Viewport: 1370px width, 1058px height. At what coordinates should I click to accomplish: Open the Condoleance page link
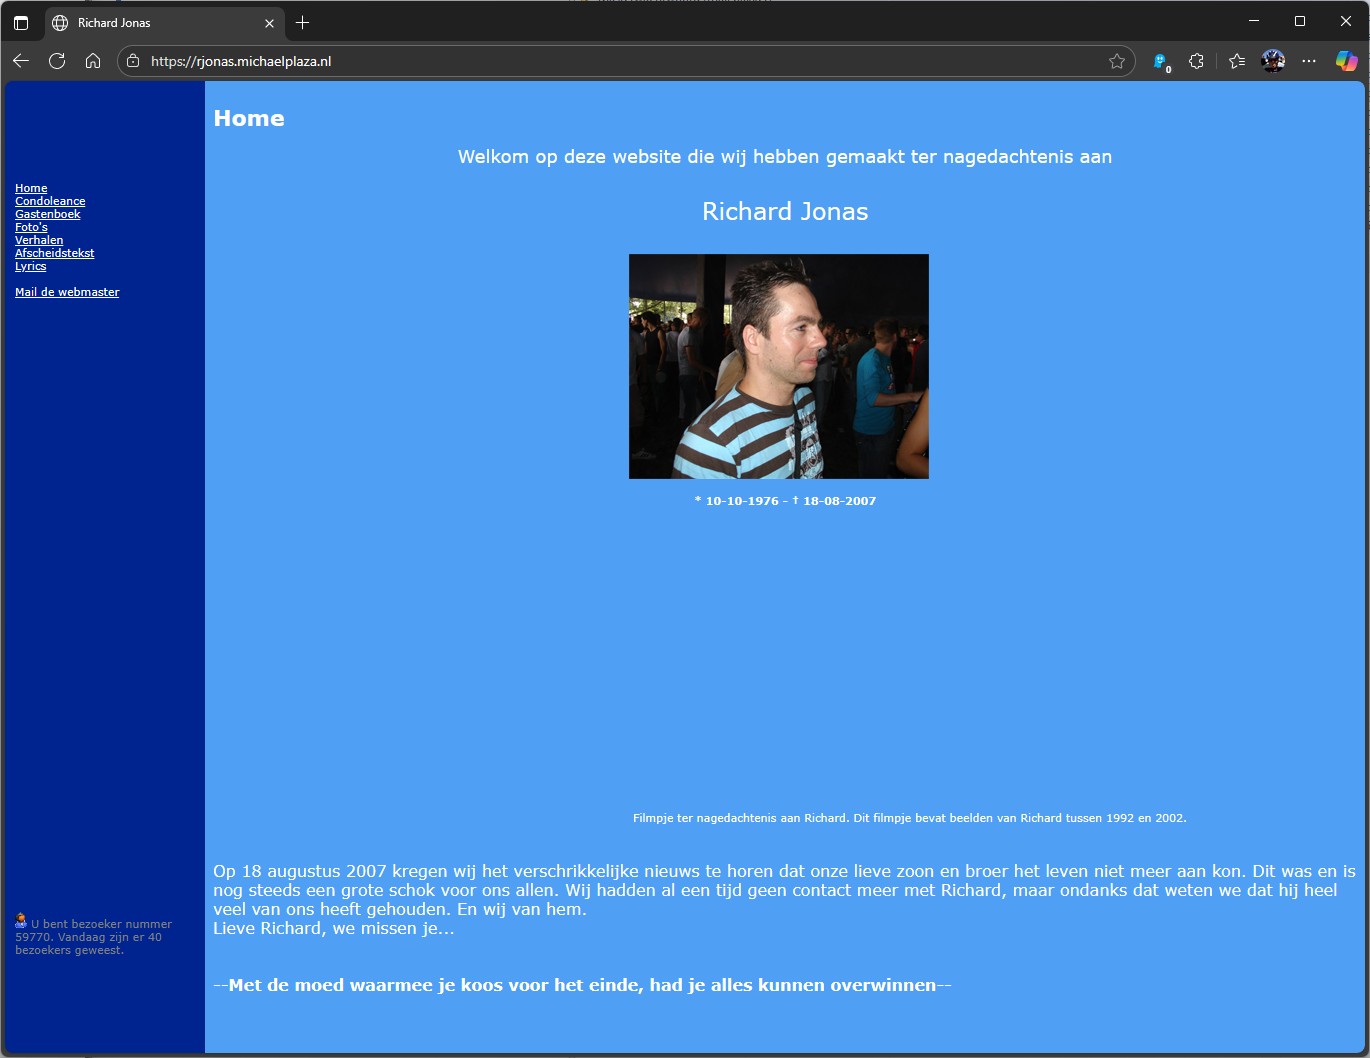click(50, 201)
